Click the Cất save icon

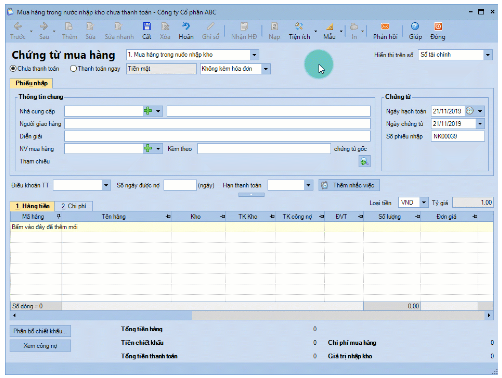coord(147,27)
